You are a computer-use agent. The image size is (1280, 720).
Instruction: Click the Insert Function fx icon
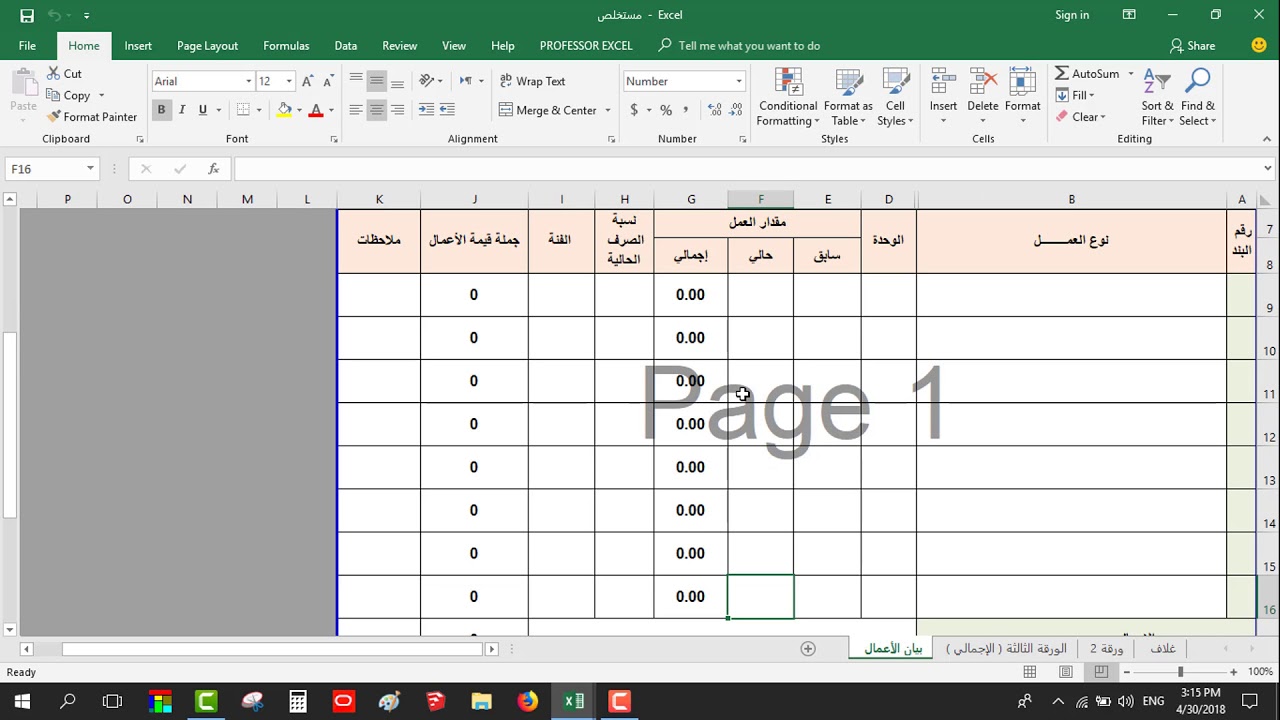[213, 169]
